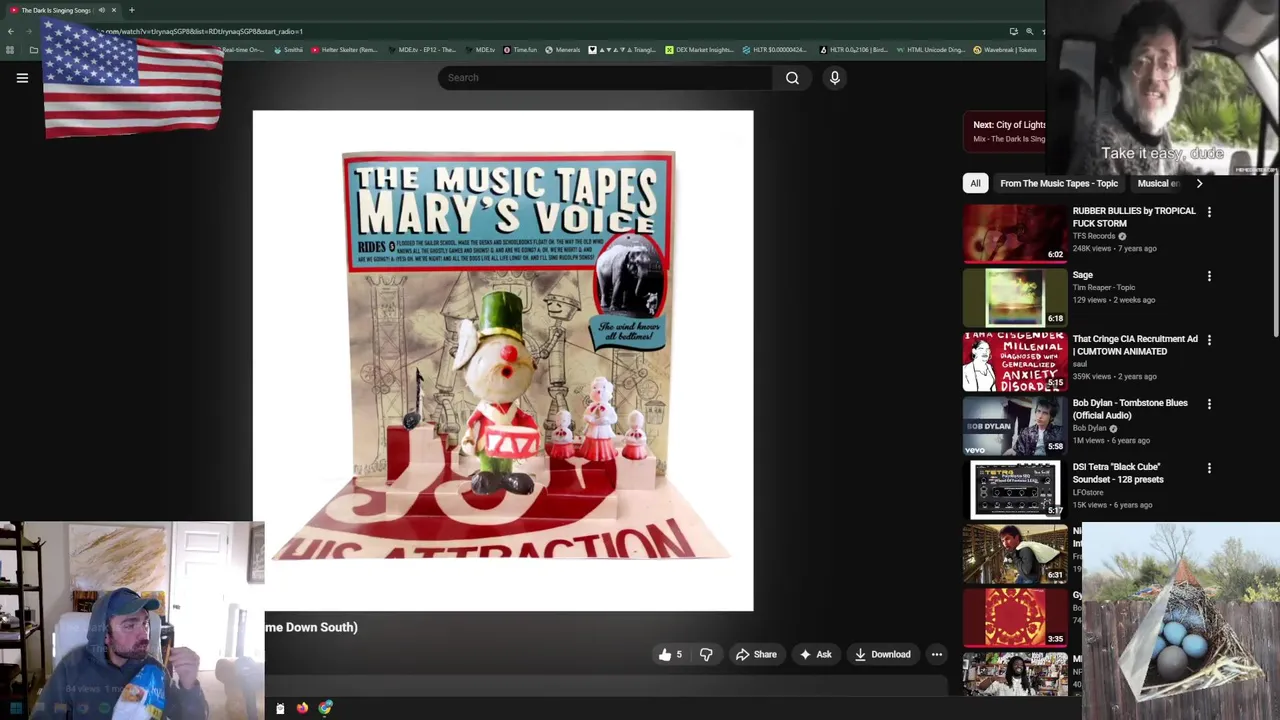Download the video
Image resolution: width=1280 pixels, height=720 pixels.
tap(882, 655)
